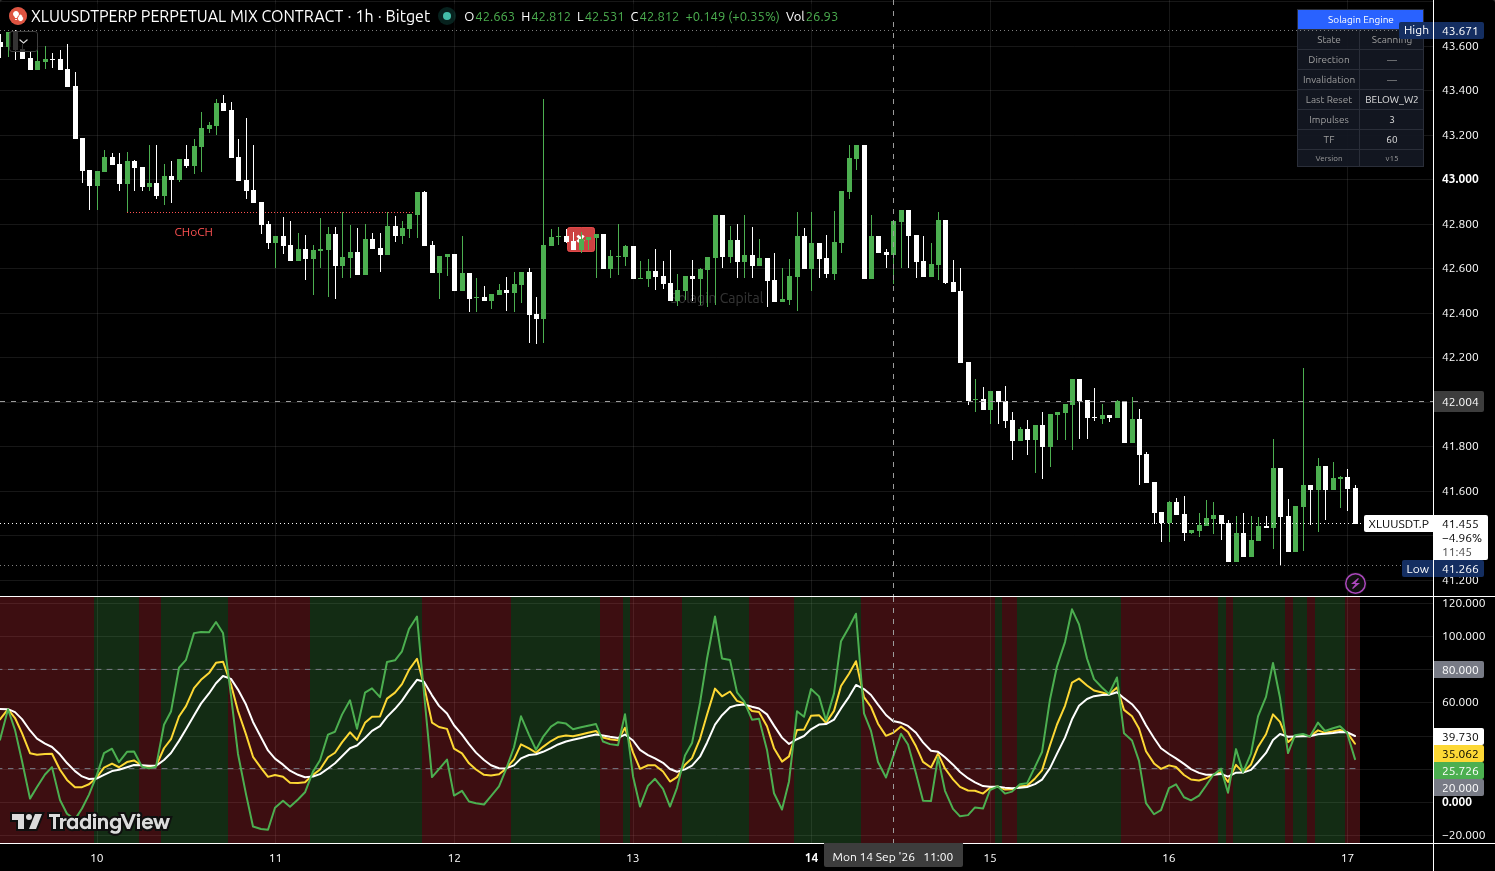Click the date 13 on the time axis
1495x871 pixels.
[x=633, y=858]
